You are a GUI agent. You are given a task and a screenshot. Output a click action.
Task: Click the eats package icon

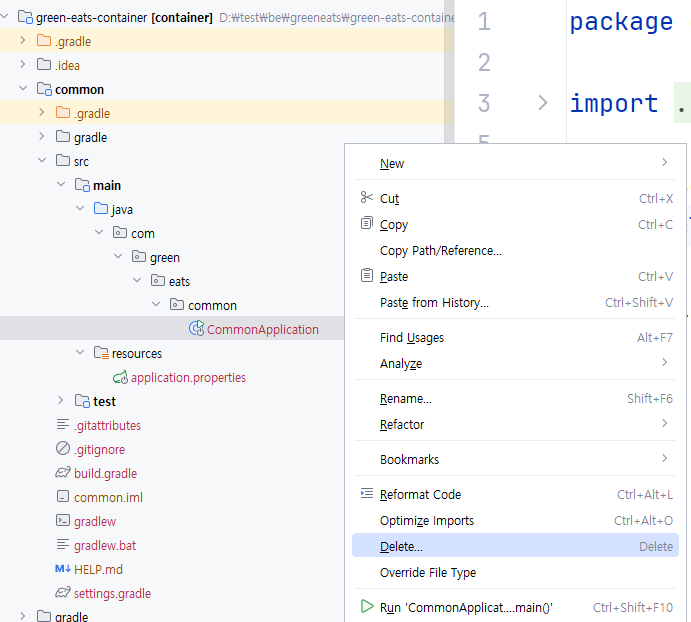coord(158,280)
